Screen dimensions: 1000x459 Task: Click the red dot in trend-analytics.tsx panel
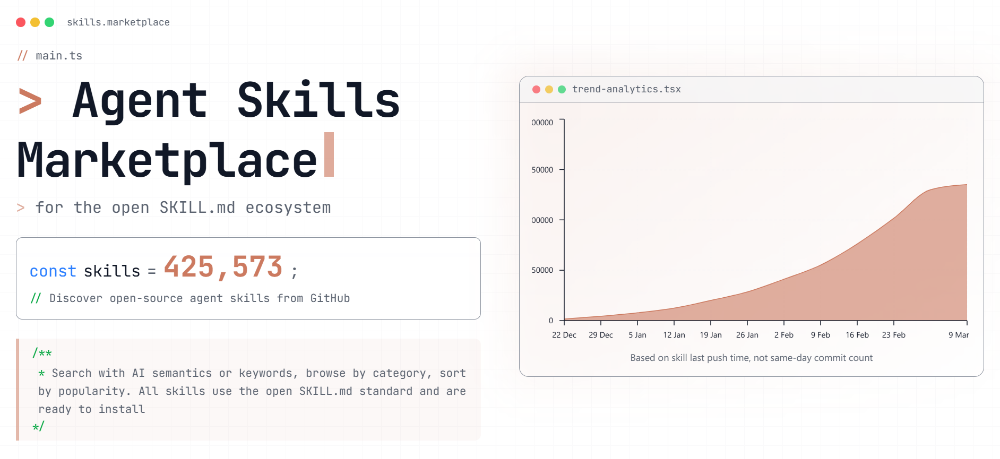[536, 89]
